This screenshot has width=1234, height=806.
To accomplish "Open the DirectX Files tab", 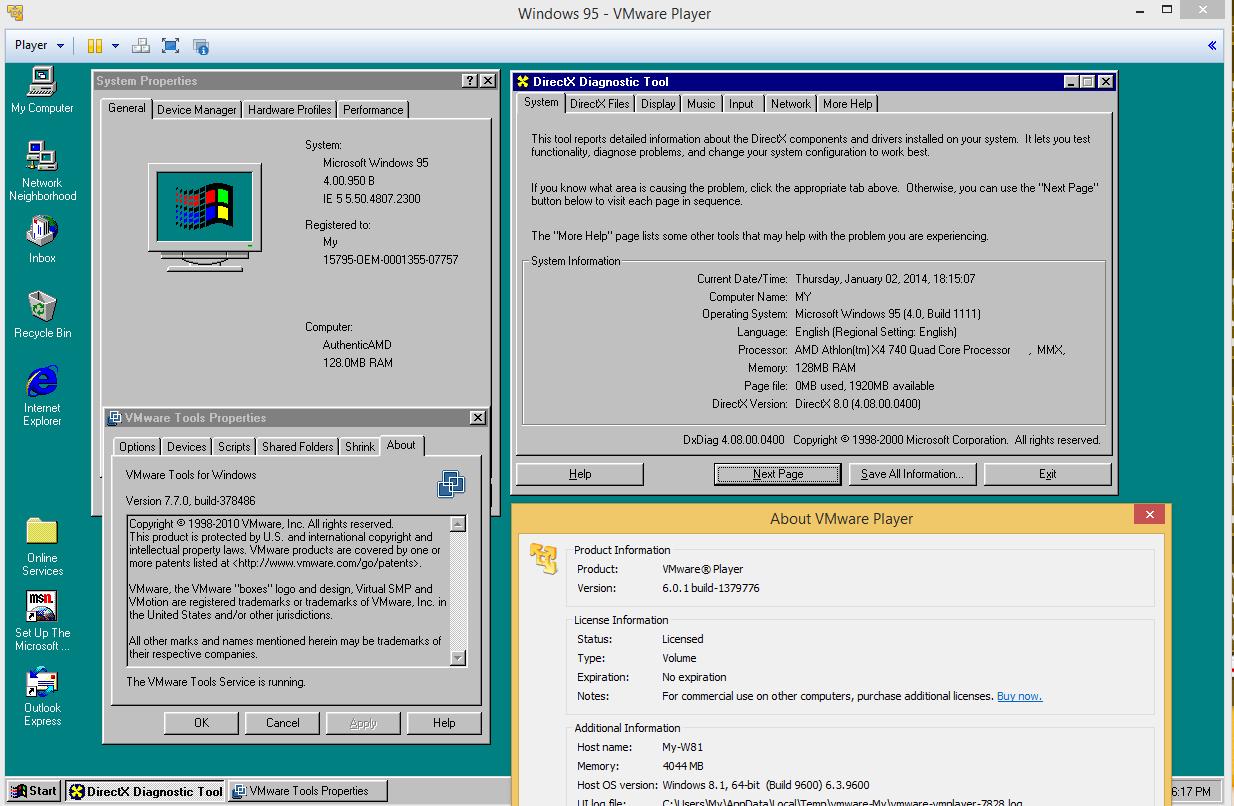I will (x=600, y=104).
